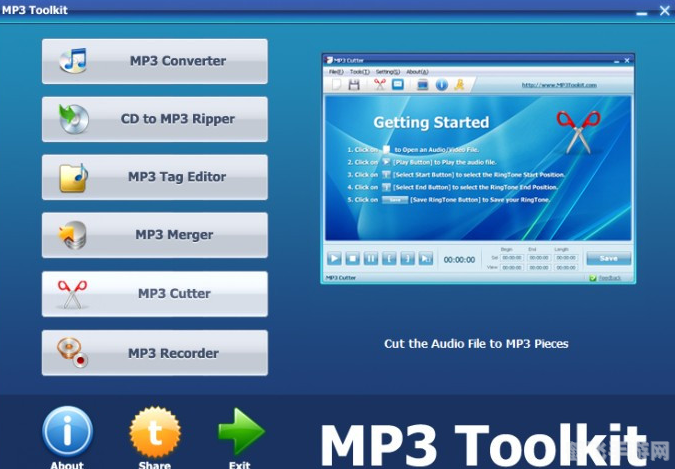Screen dimensions: 675x469
Task: Minimize the MP3 Toolkit window
Action: [642, 13]
